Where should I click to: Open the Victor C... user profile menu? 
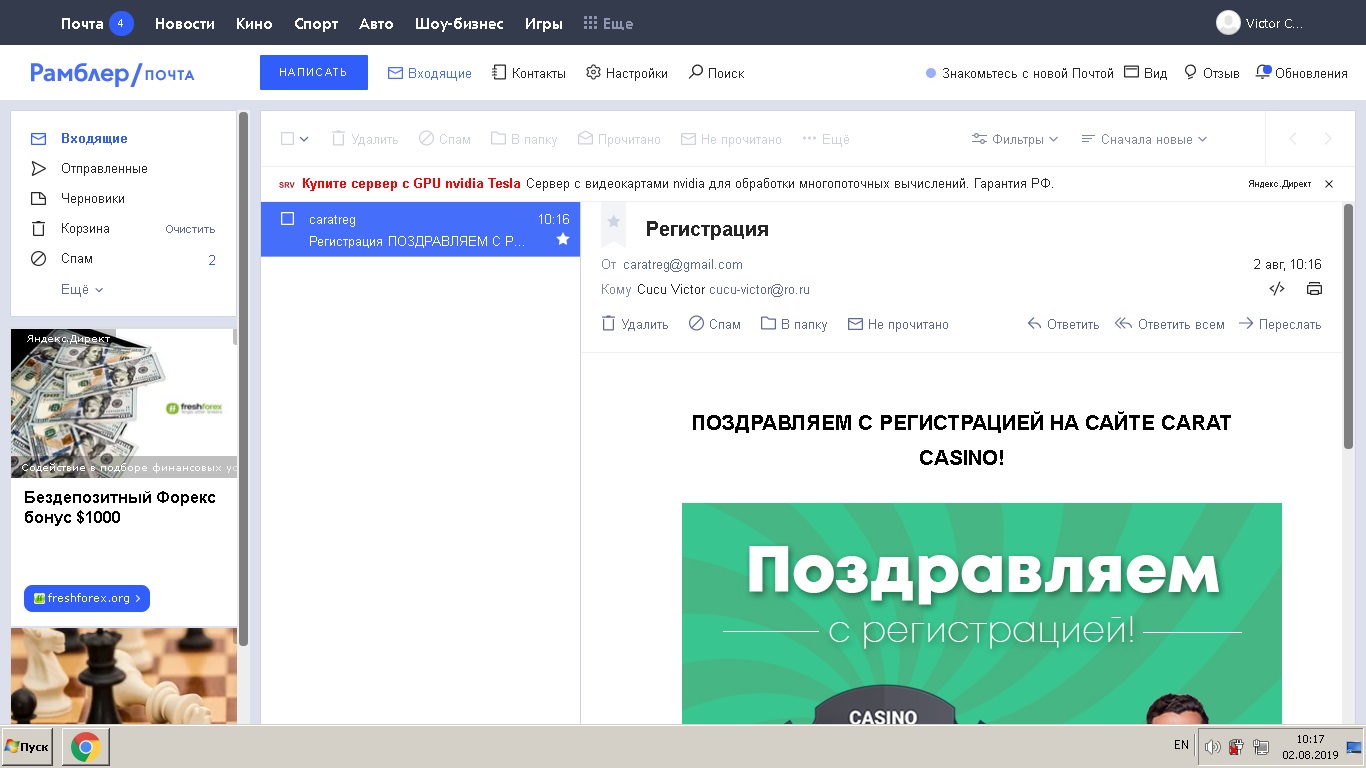pos(1260,23)
